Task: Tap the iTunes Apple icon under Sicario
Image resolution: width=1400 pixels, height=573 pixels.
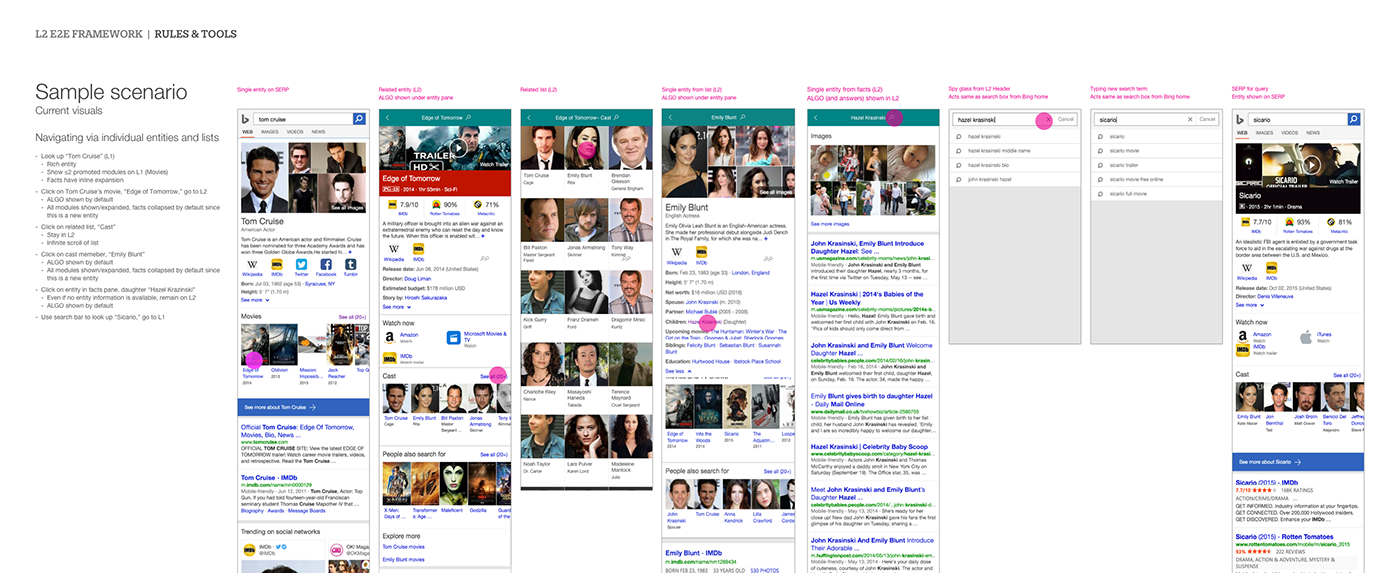Action: pyautogui.click(x=1305, y=337)
